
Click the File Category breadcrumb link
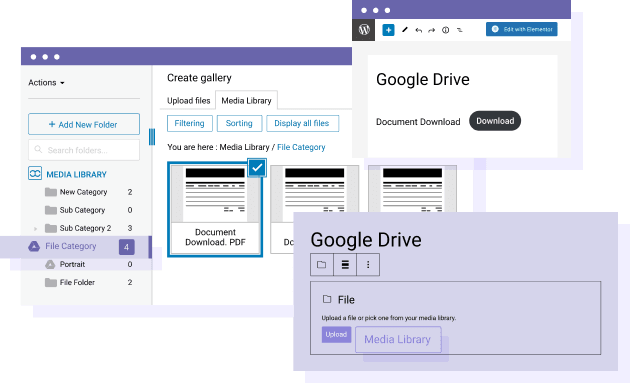tap(301, 147)
